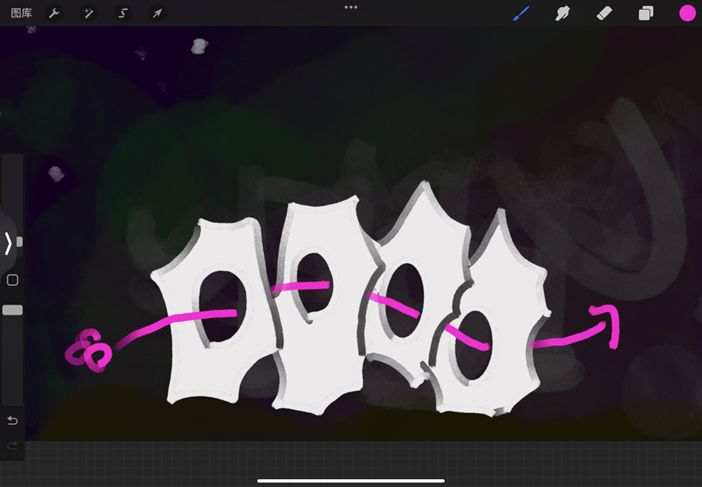Redo the last undone action
702x487 pixels.
(13, 445)
